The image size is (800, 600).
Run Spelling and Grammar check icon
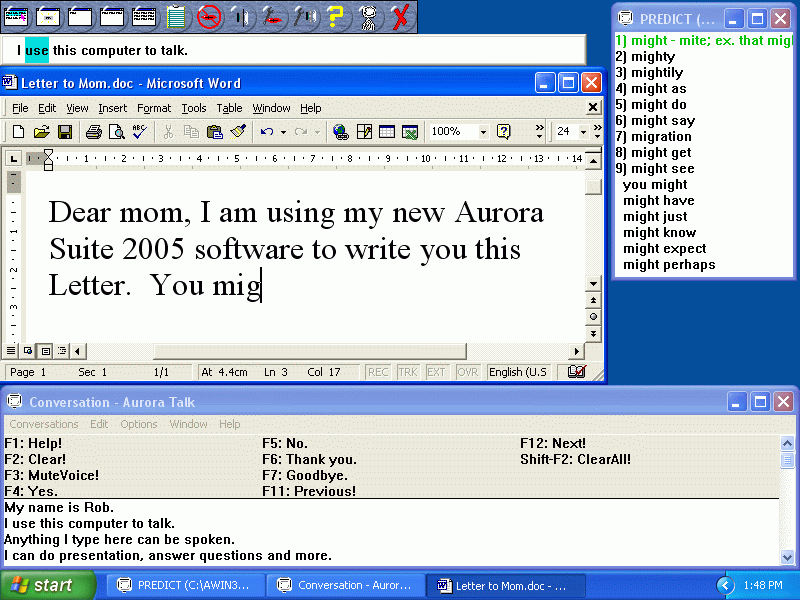[x=139, y=132]
